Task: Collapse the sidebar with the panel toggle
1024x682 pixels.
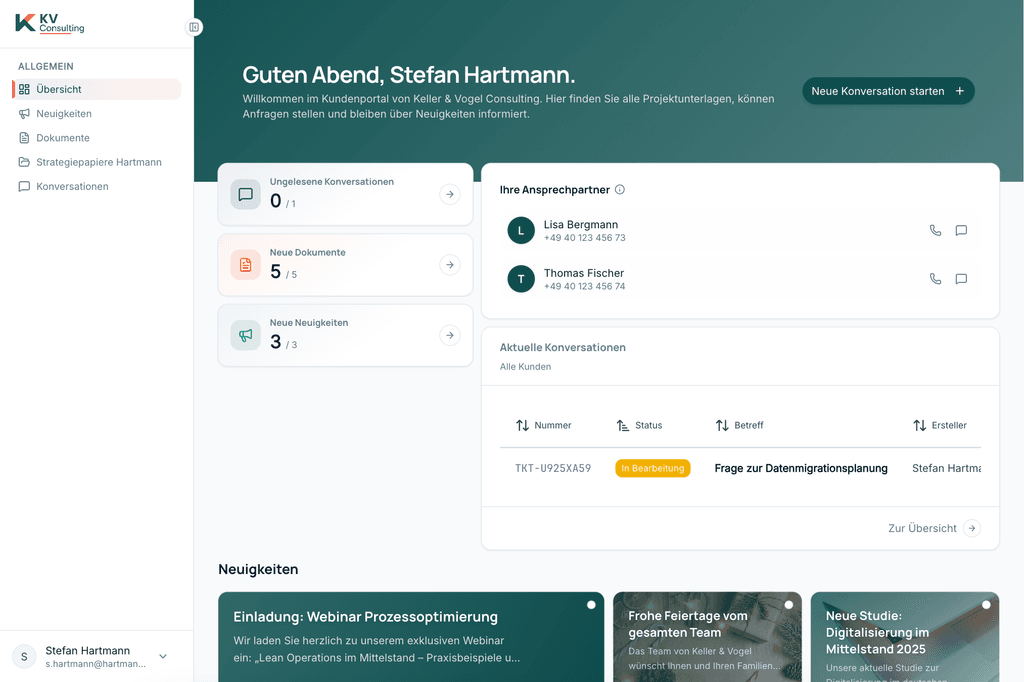Action: [193, 27]
